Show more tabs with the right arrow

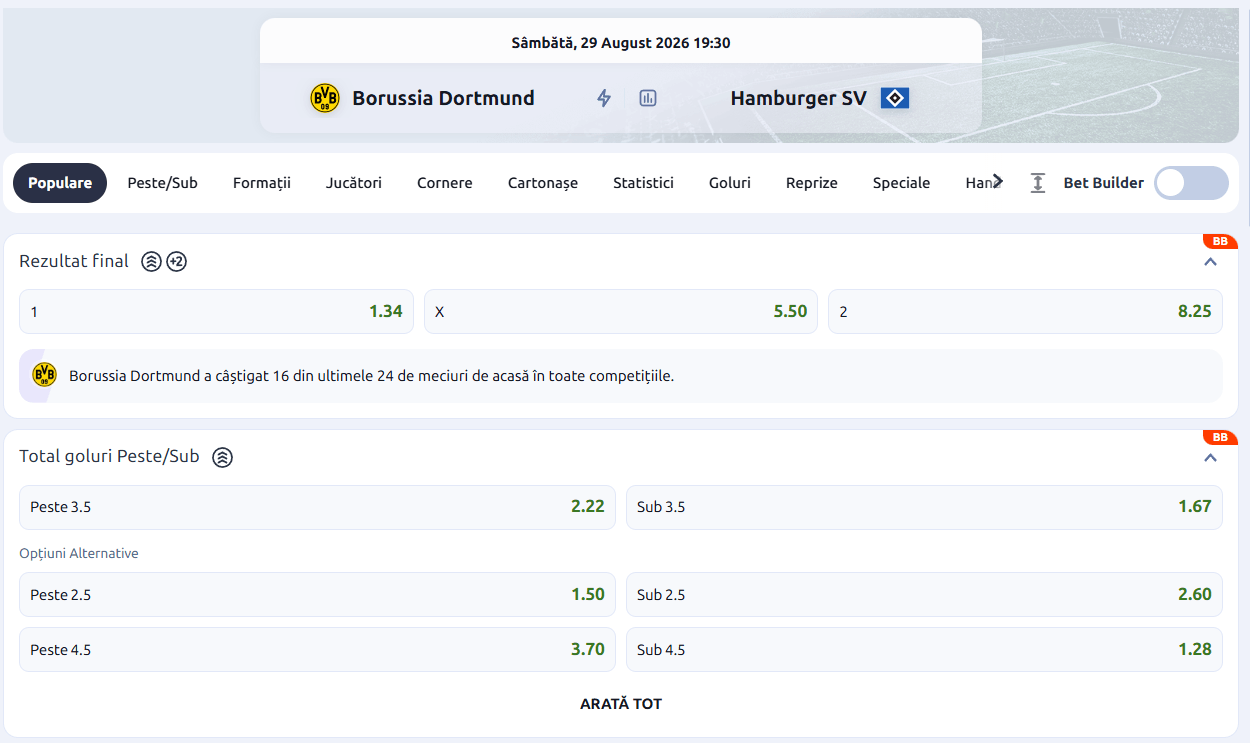[x=997, y=181]
